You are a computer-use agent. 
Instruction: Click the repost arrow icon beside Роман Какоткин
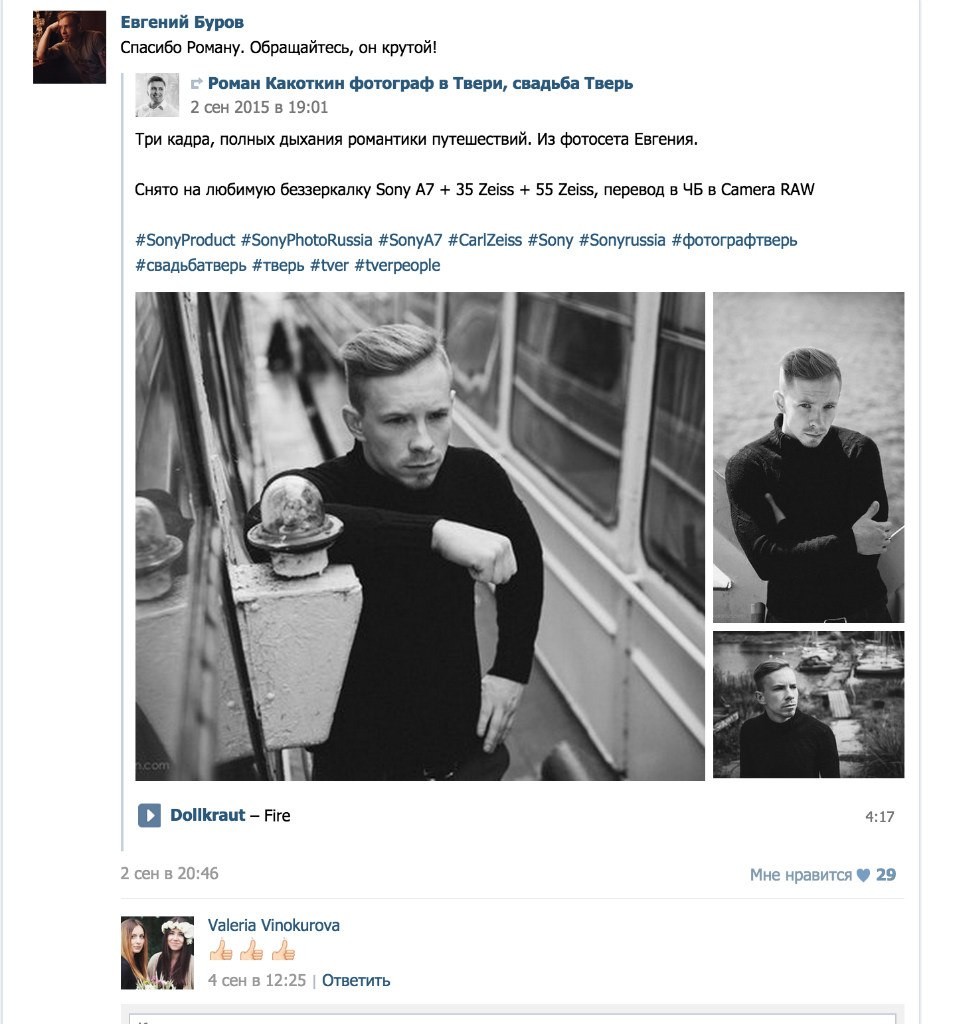pos(196,84)
